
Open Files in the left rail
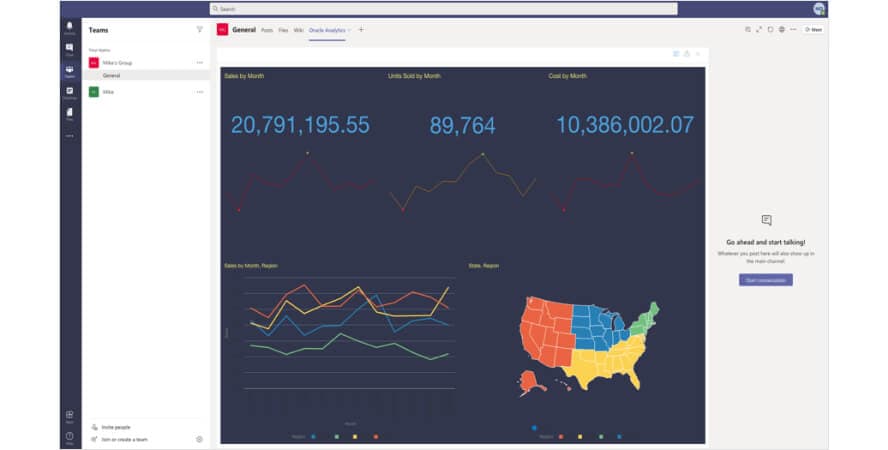click(69, 113)
